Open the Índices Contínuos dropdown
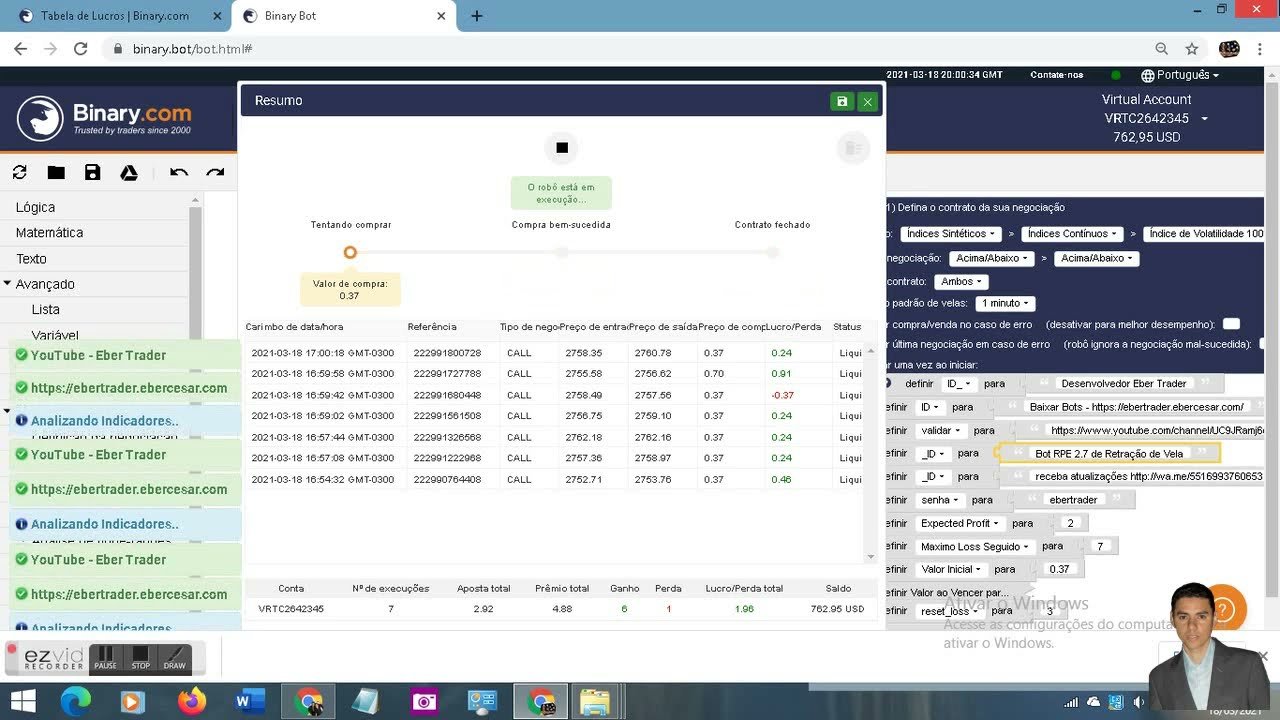Viewport: 1280px width, 720px height. click(1071, 233)
